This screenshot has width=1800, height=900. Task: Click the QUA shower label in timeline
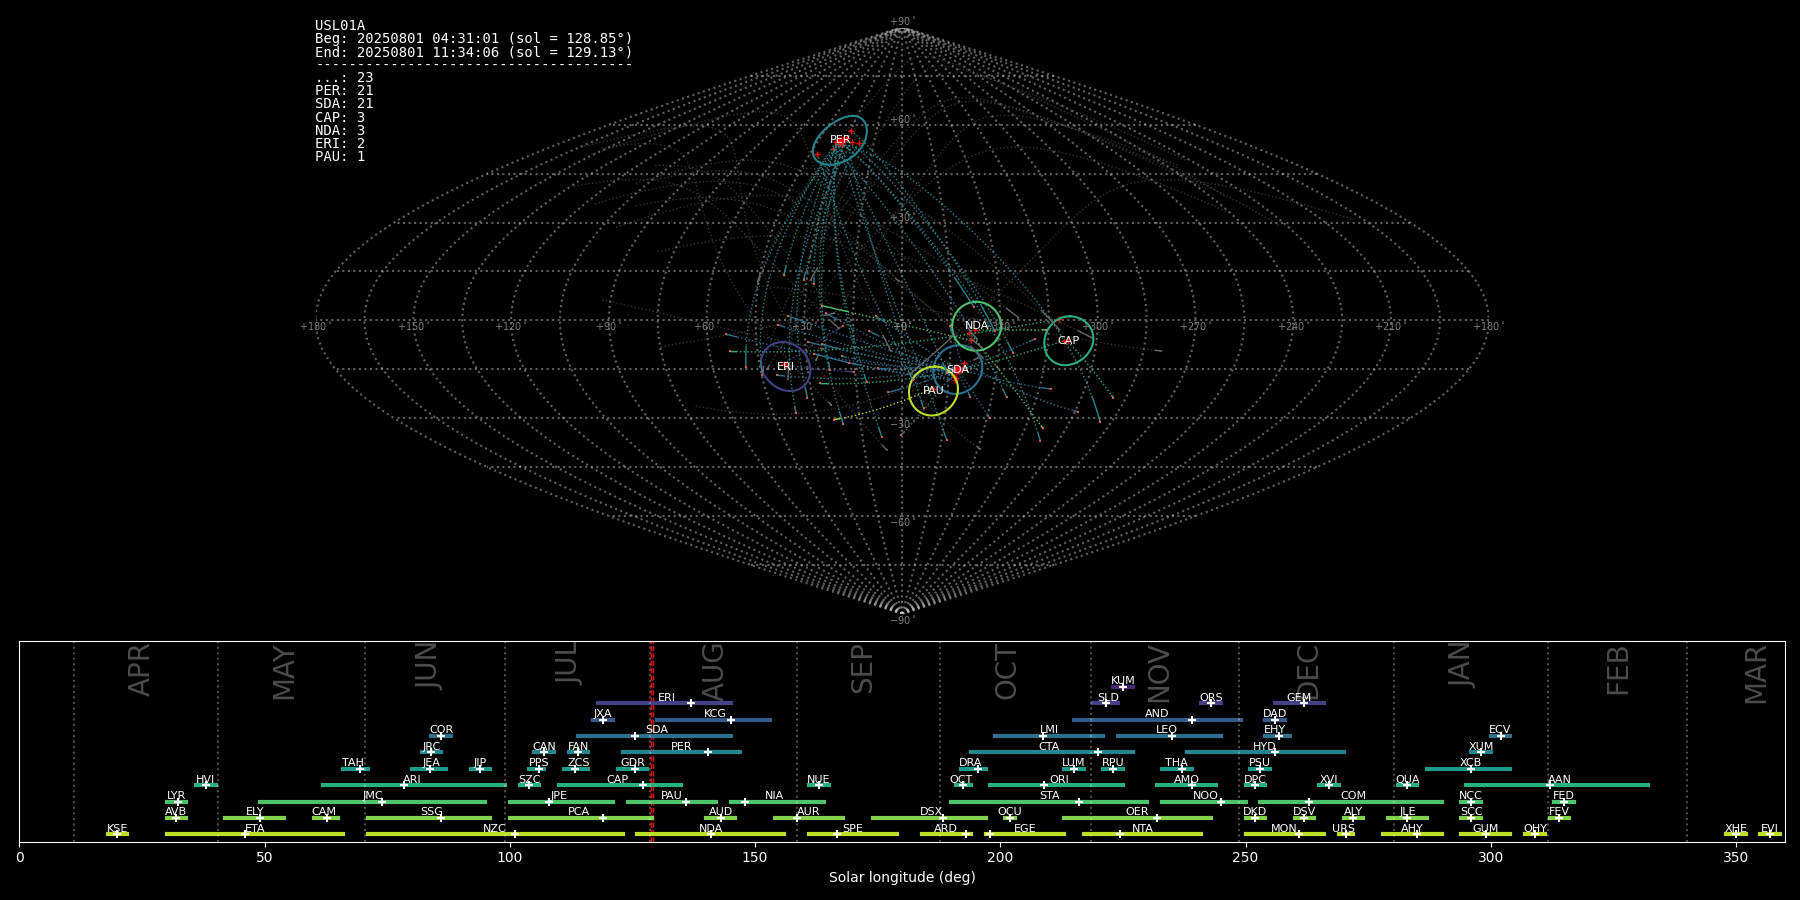click(1407, 780)
